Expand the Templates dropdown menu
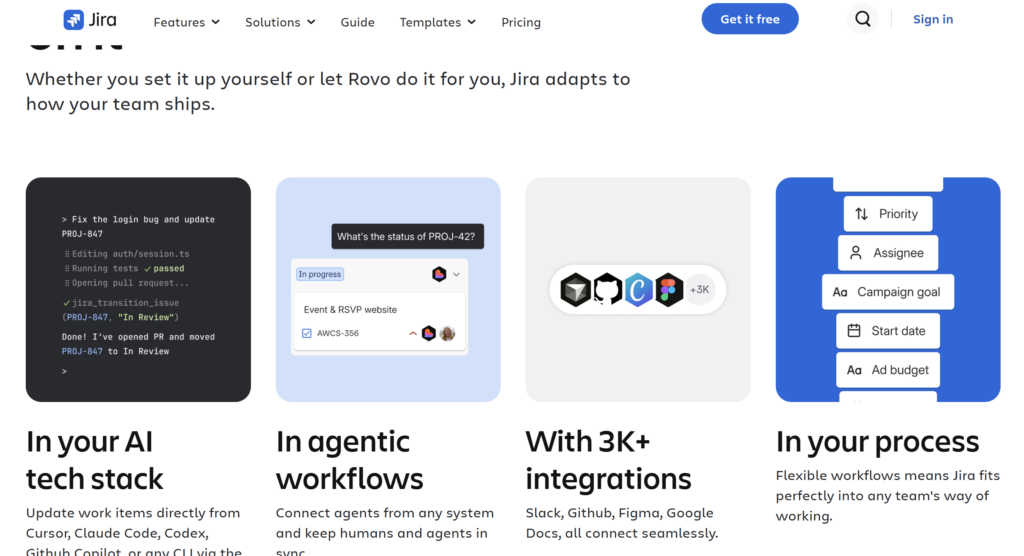1024x556 pixels. point(438,22)
